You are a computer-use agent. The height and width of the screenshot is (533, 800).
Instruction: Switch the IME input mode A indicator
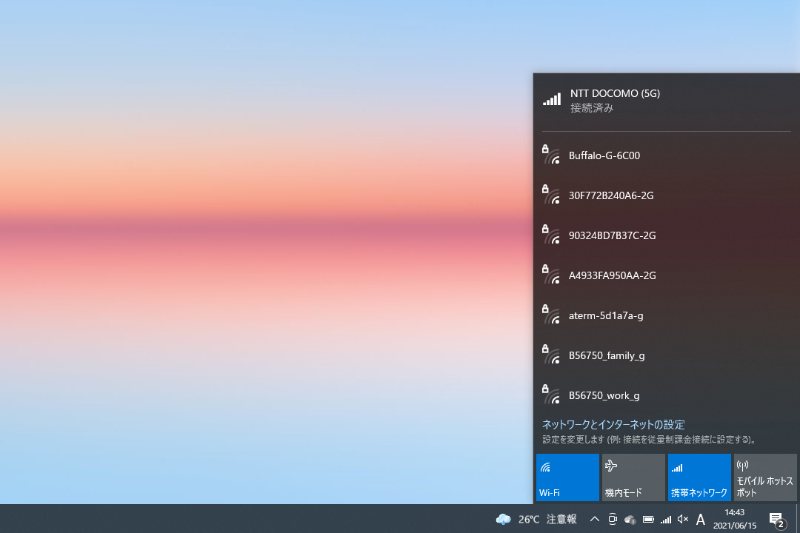[x=701, y=520]
